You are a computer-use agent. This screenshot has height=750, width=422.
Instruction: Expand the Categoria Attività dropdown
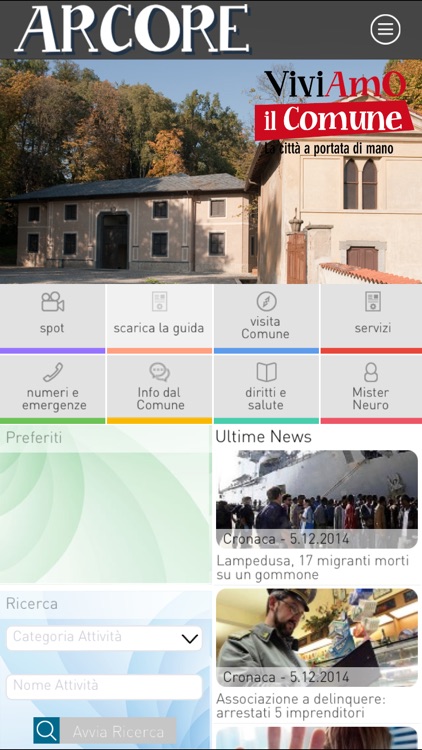(104, 638)
